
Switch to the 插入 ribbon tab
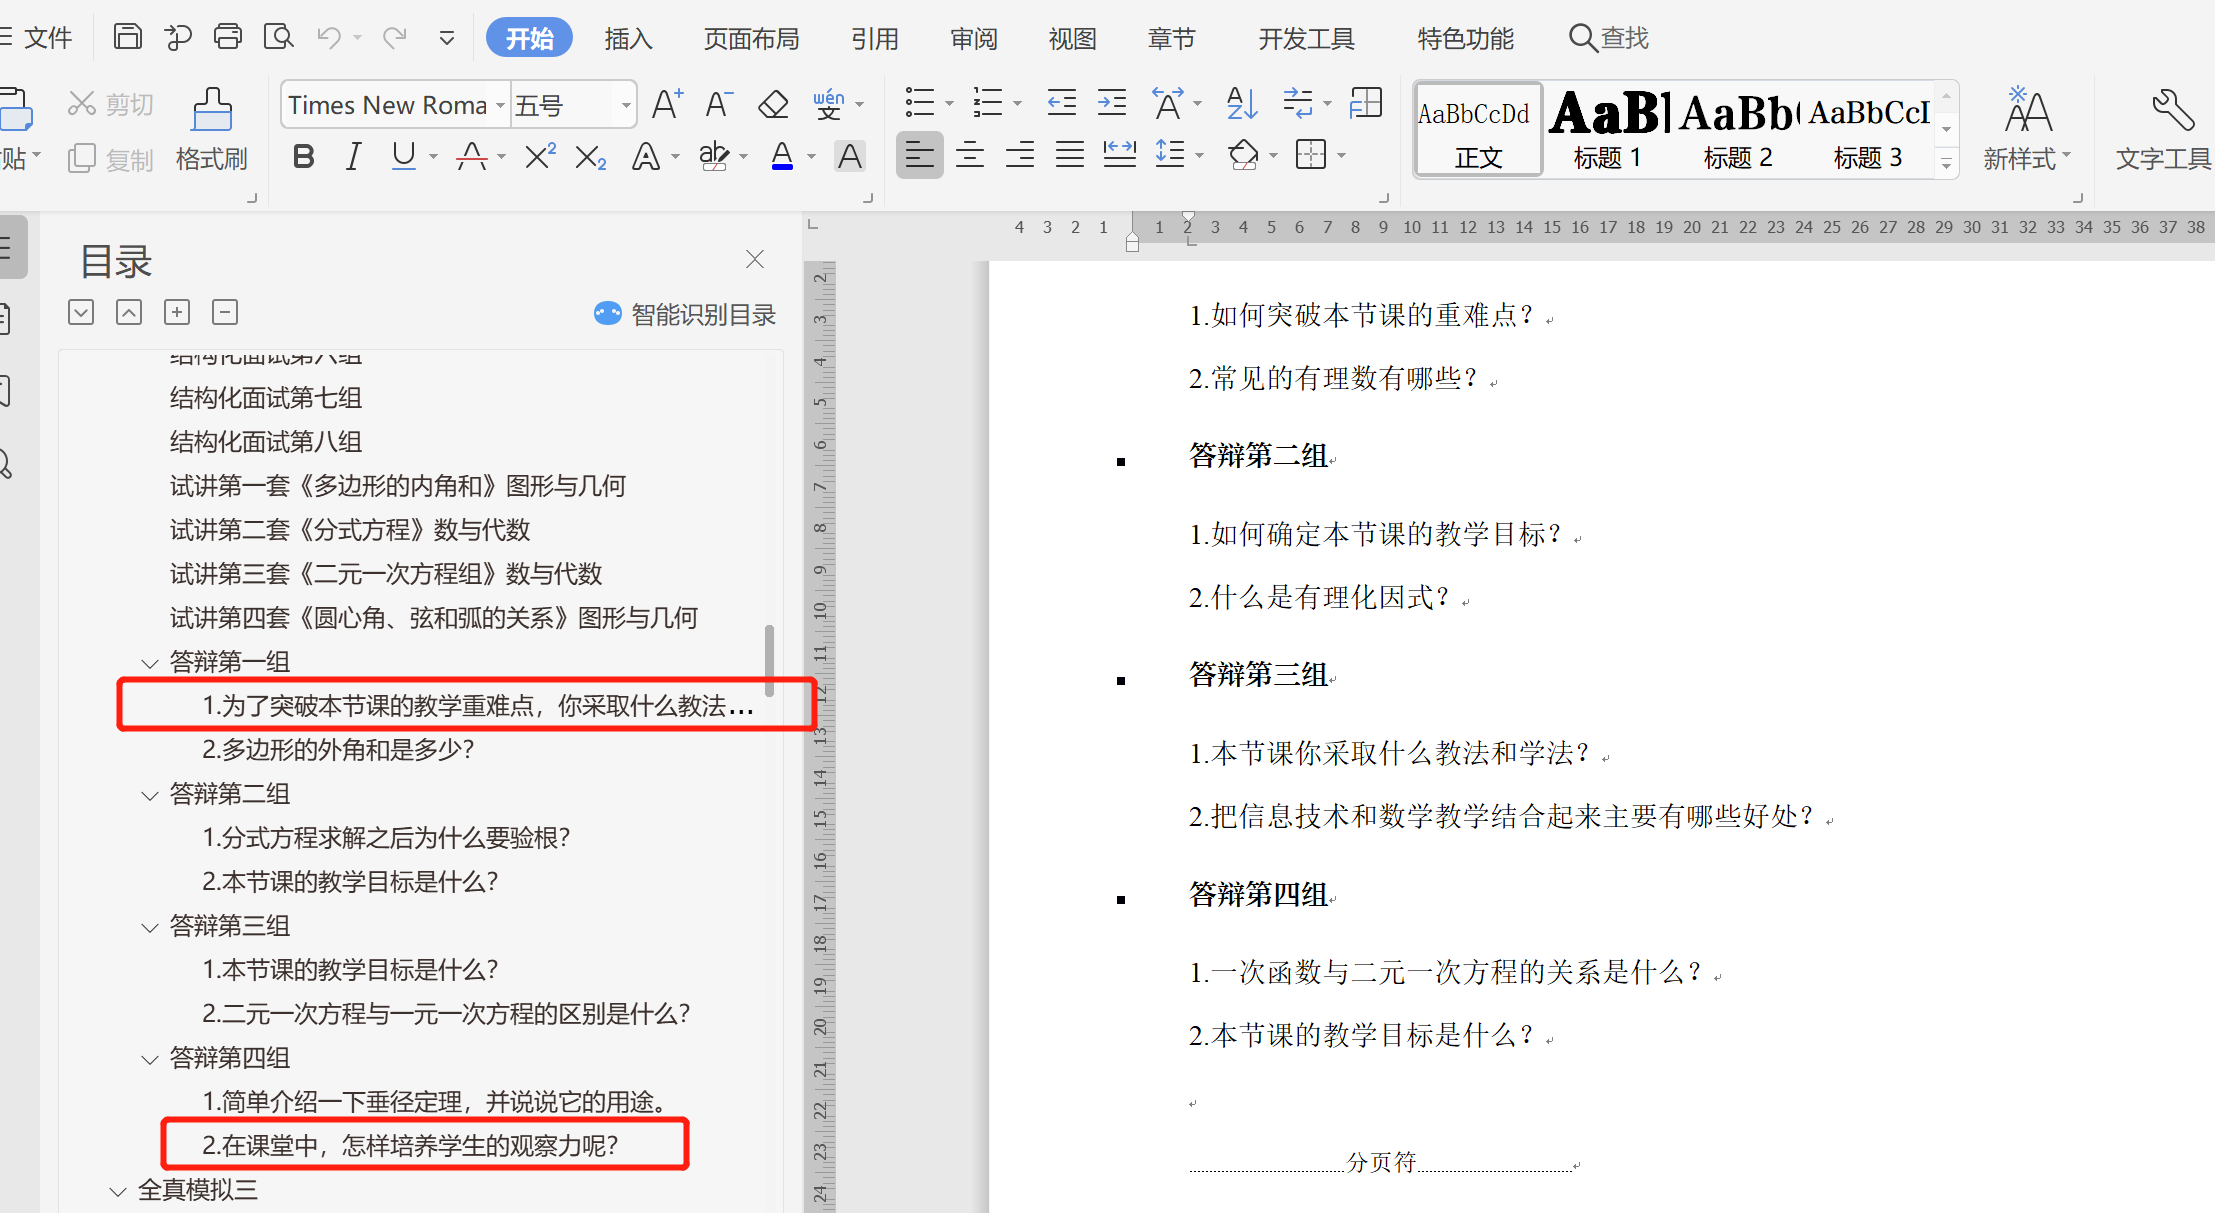click(x=628, y=38)
